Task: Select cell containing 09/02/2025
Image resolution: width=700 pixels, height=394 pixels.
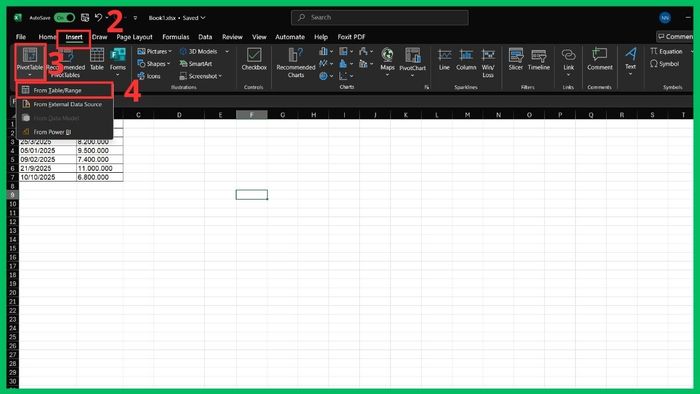Action: pos(47,159)
